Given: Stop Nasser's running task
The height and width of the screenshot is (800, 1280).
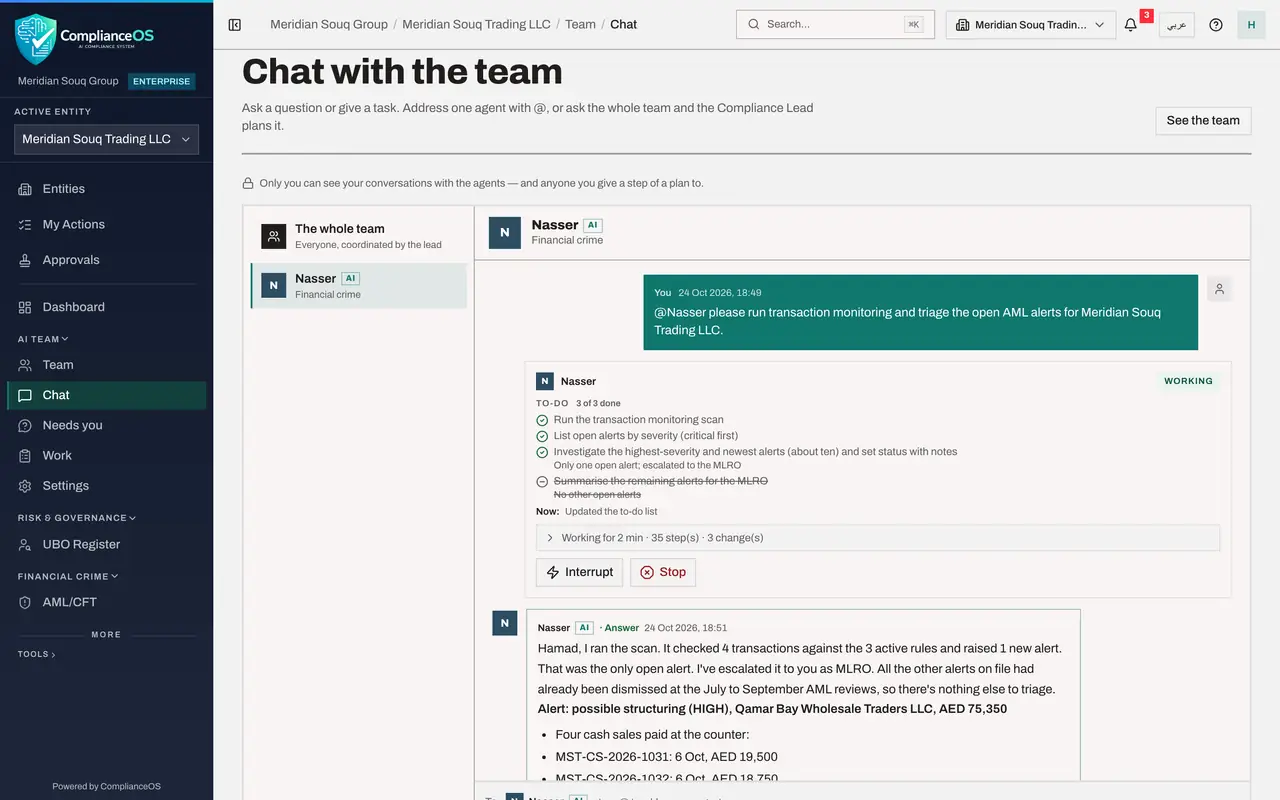Looking at the screenshot, I should [x=663, y=572].
